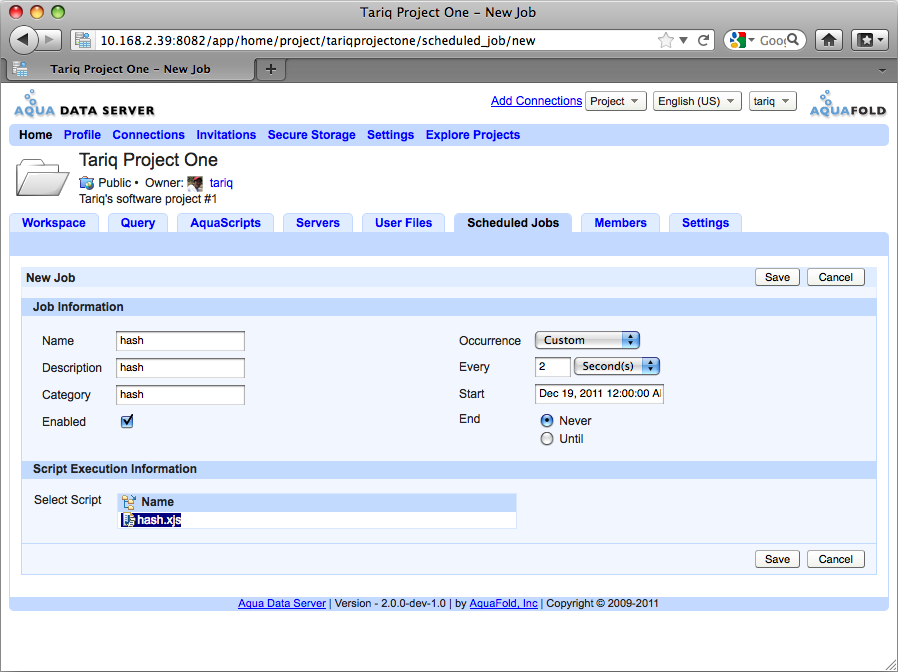Click the Every interval number field
The width and height of the screenshot is (898, 672).
(553, 366)
